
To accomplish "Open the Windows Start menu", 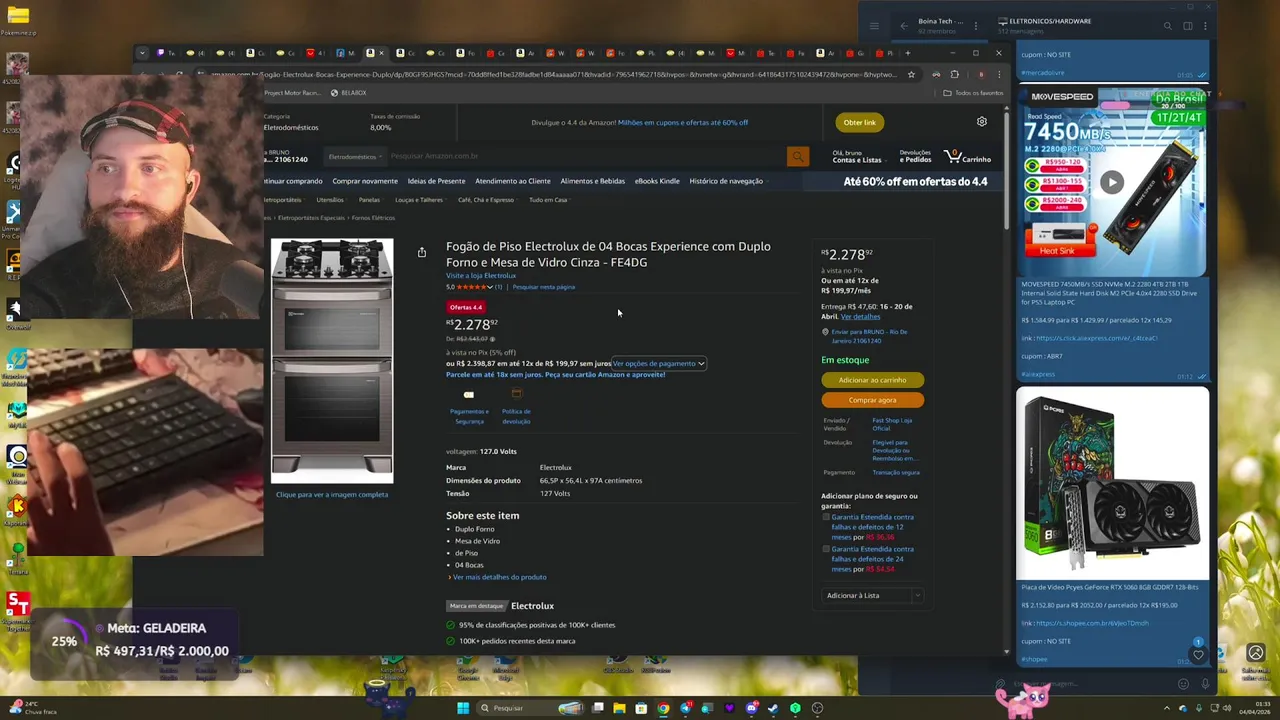I will point(463,708).
